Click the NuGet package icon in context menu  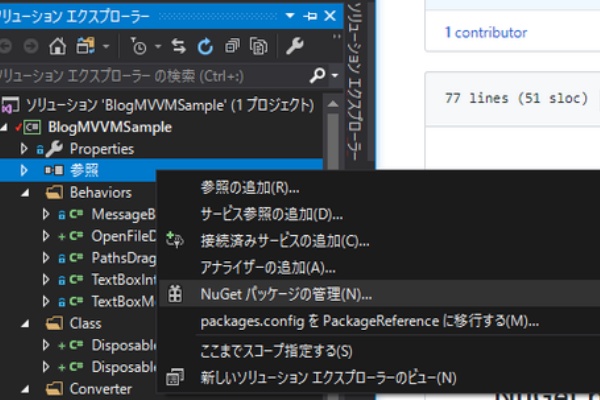(175, 294)
